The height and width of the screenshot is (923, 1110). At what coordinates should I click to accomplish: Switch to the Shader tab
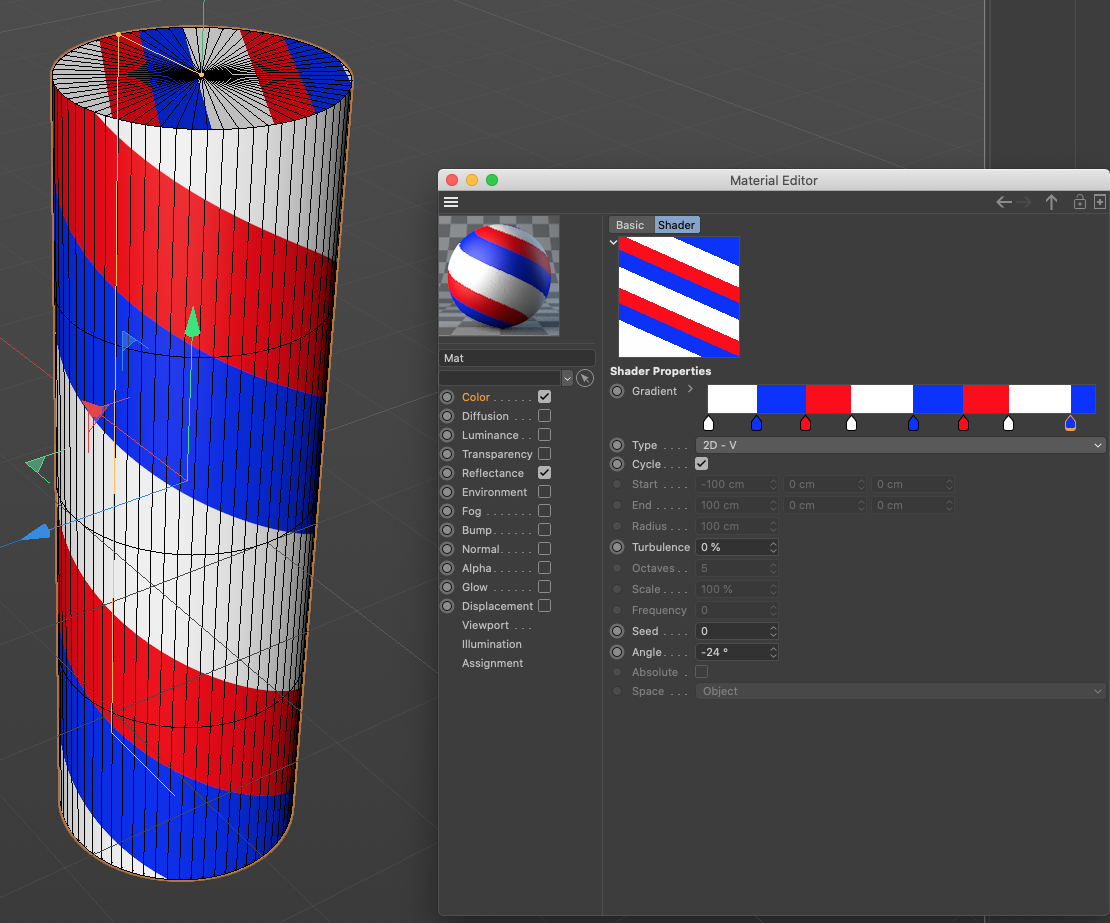pyautogui.click(x=676, y=225)
